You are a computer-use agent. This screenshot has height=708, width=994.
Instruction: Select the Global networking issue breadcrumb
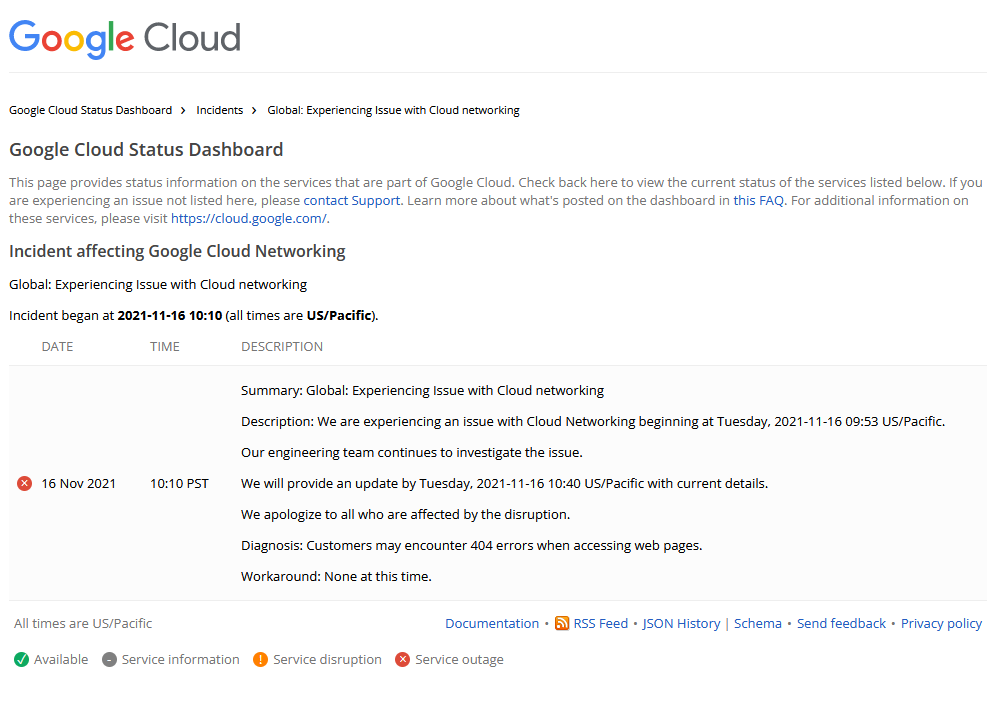pyautogui.click(x=394, y=110)
